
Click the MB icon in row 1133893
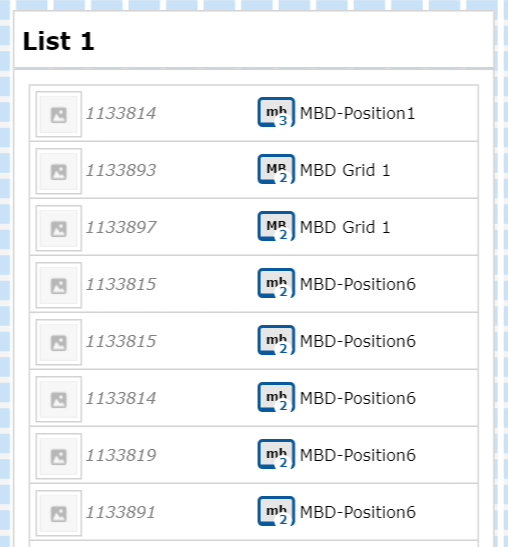tap(276, 169)
